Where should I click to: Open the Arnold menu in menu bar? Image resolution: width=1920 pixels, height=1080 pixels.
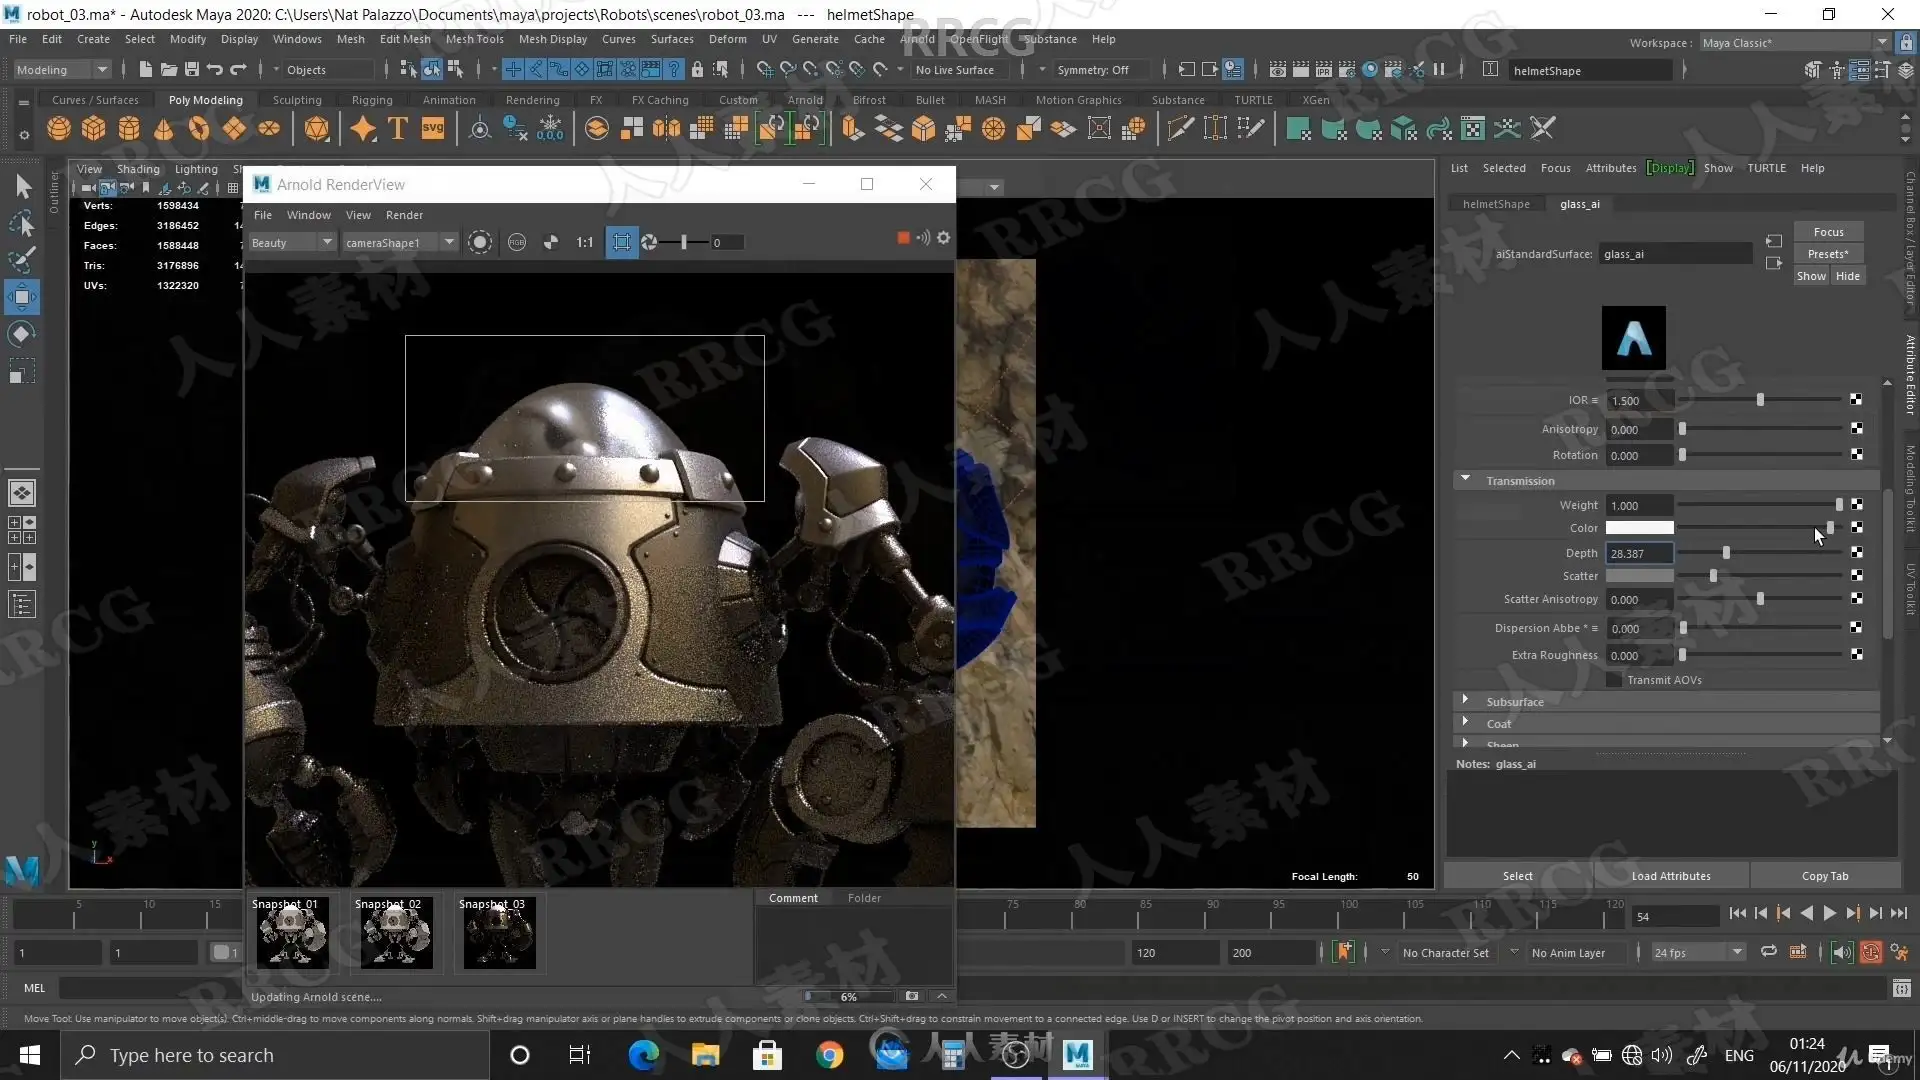coord(917,39)
